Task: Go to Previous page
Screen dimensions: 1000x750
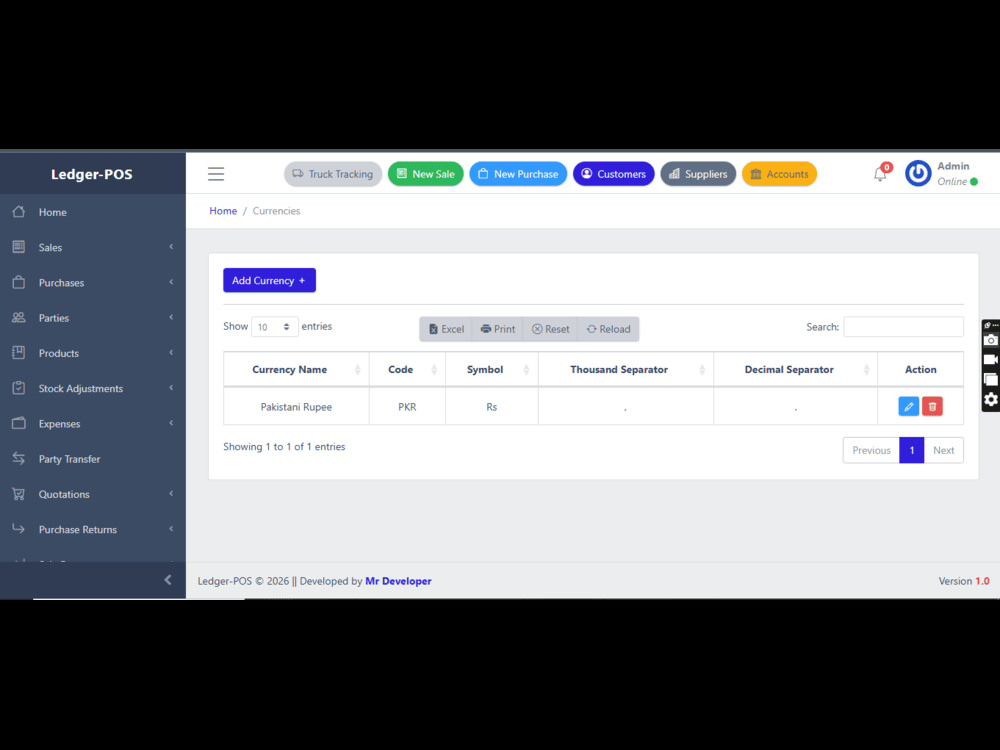Action: (x=871, y=450)
